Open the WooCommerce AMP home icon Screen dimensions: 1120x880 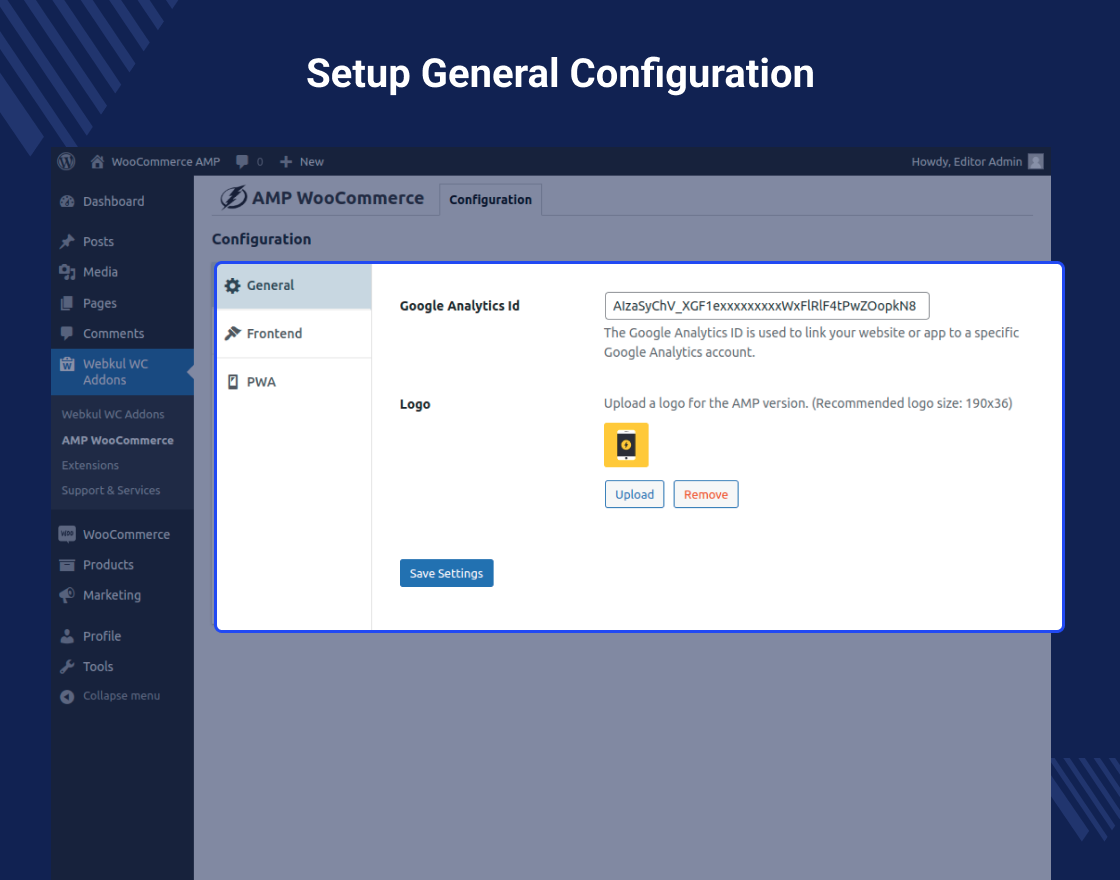point(97,161)
